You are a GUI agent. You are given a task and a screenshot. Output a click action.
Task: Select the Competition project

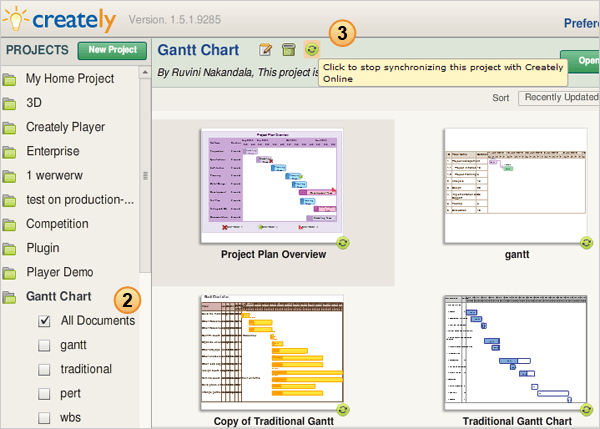coord(57,224)
